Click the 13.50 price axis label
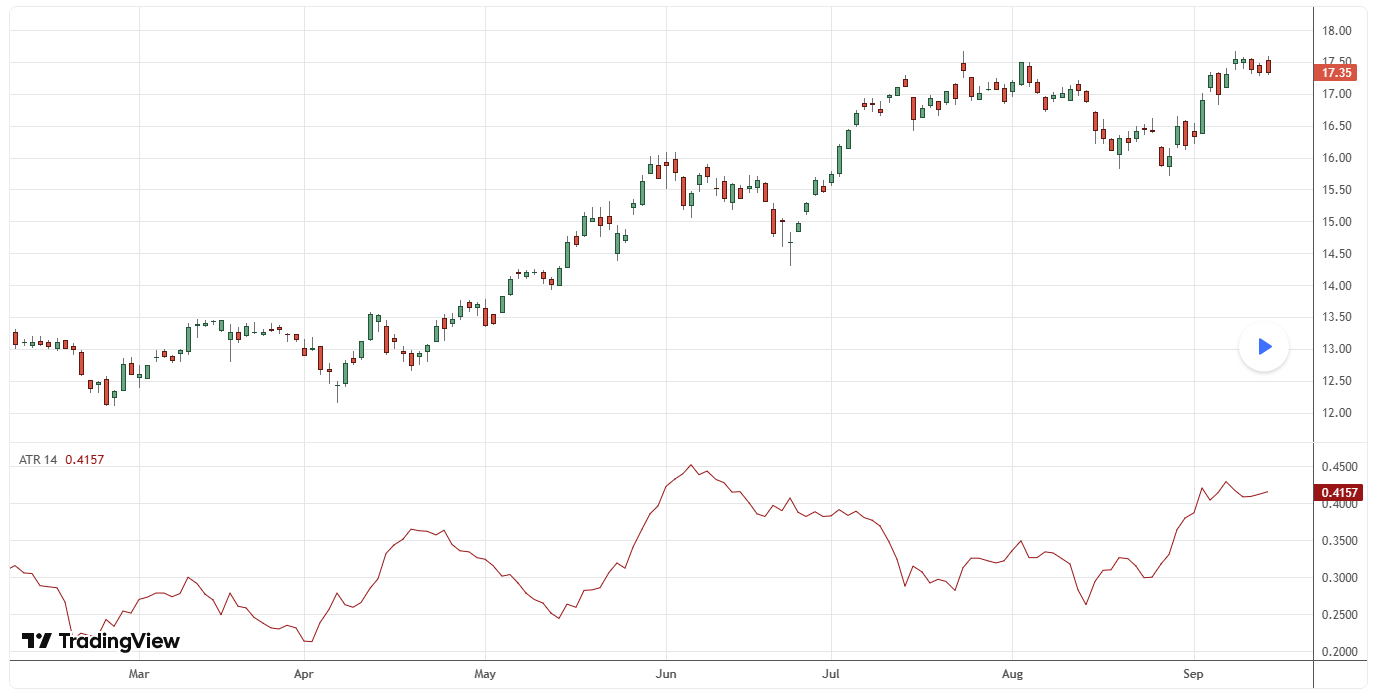Image resolution: width=1374 pixels, height=695 pixels. point(1337,317)
